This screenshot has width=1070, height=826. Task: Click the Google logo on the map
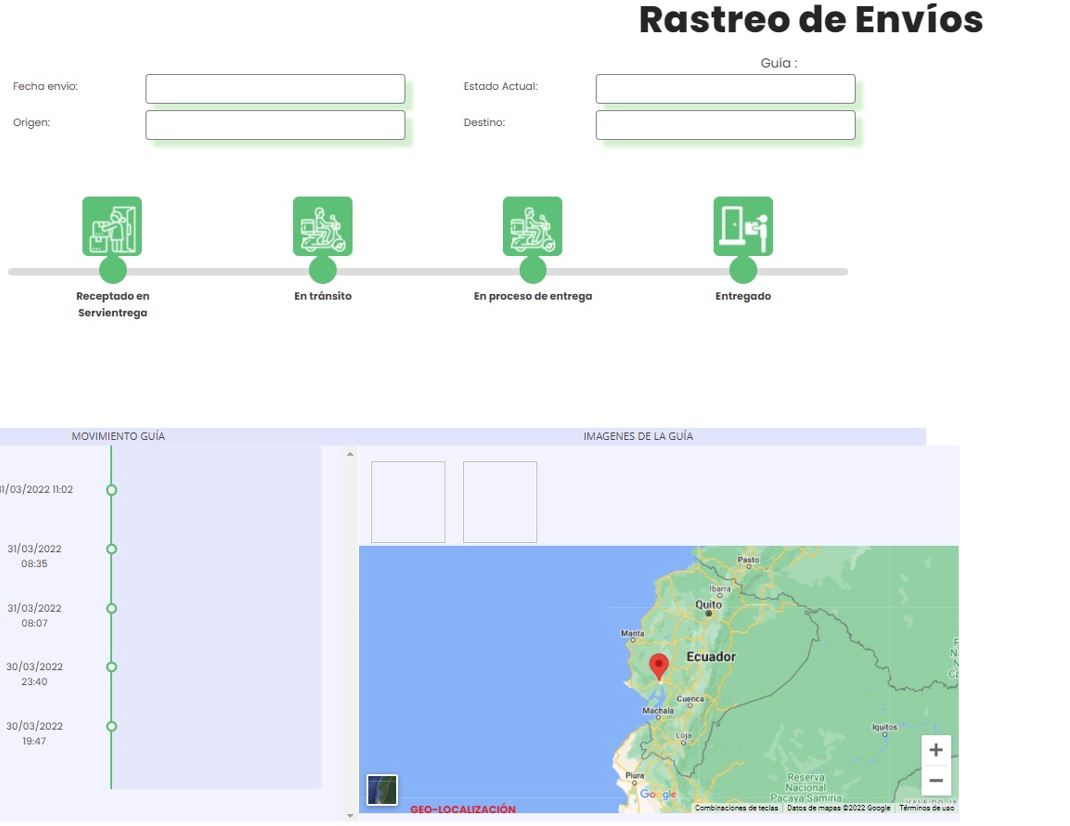[658, 794]
